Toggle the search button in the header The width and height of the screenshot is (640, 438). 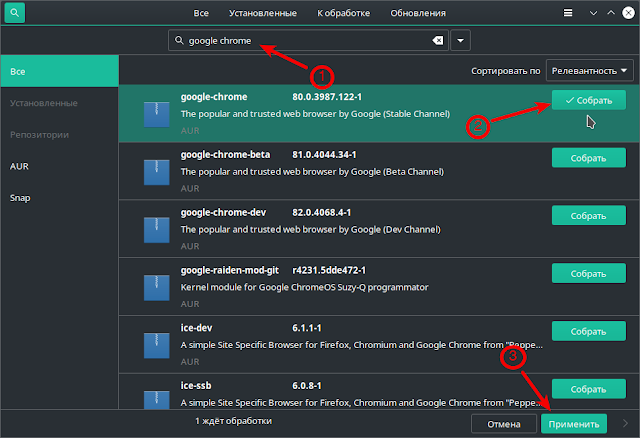coord(15,13)
